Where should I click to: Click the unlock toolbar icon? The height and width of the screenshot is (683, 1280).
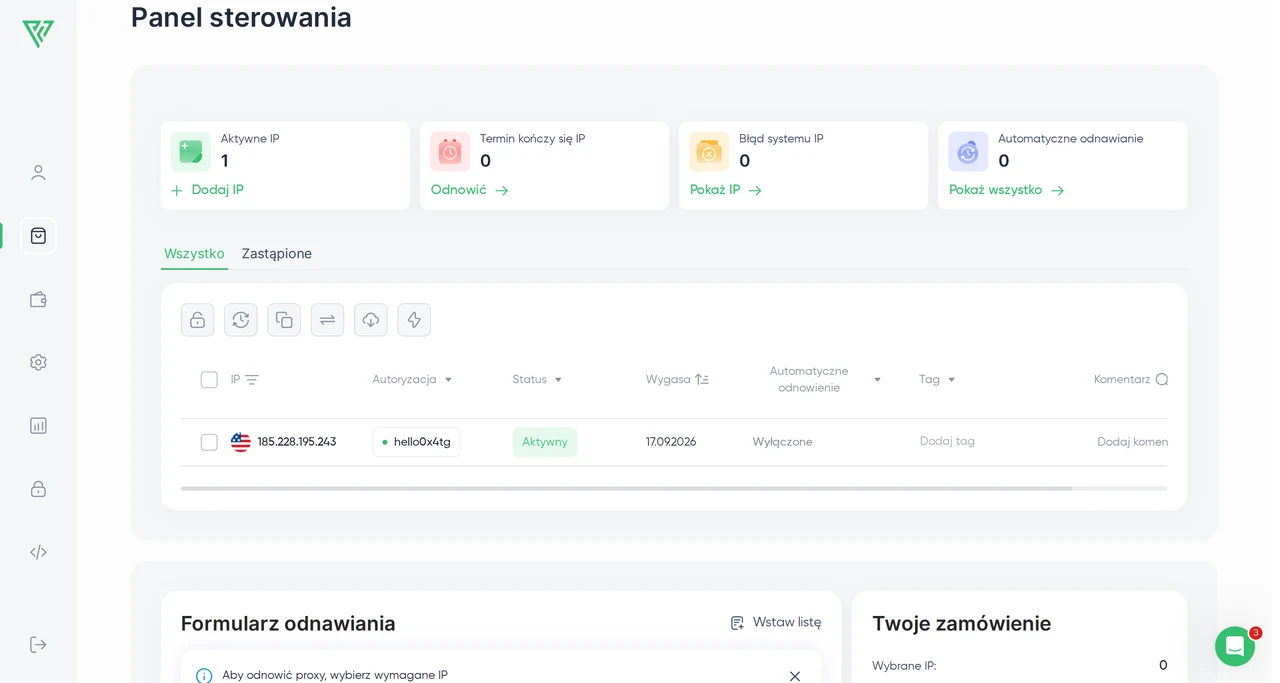pyautogui.click(x=198, y=320)
